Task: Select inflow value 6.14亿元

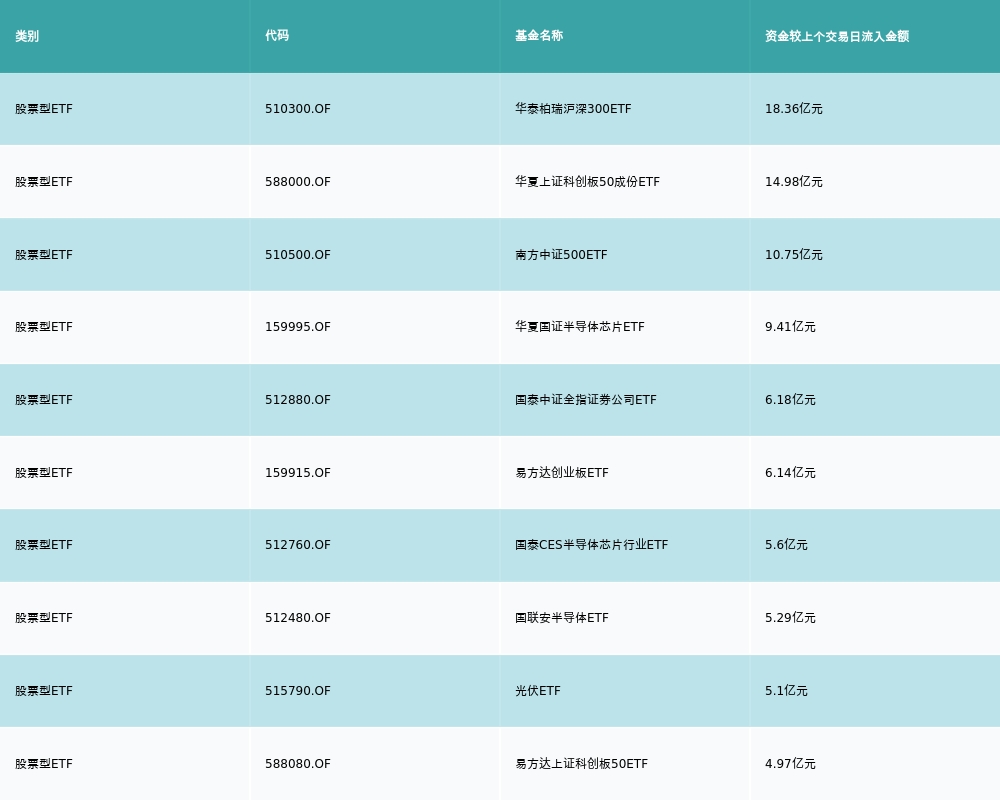Action: pyautogui.click(x=790, y=473)
